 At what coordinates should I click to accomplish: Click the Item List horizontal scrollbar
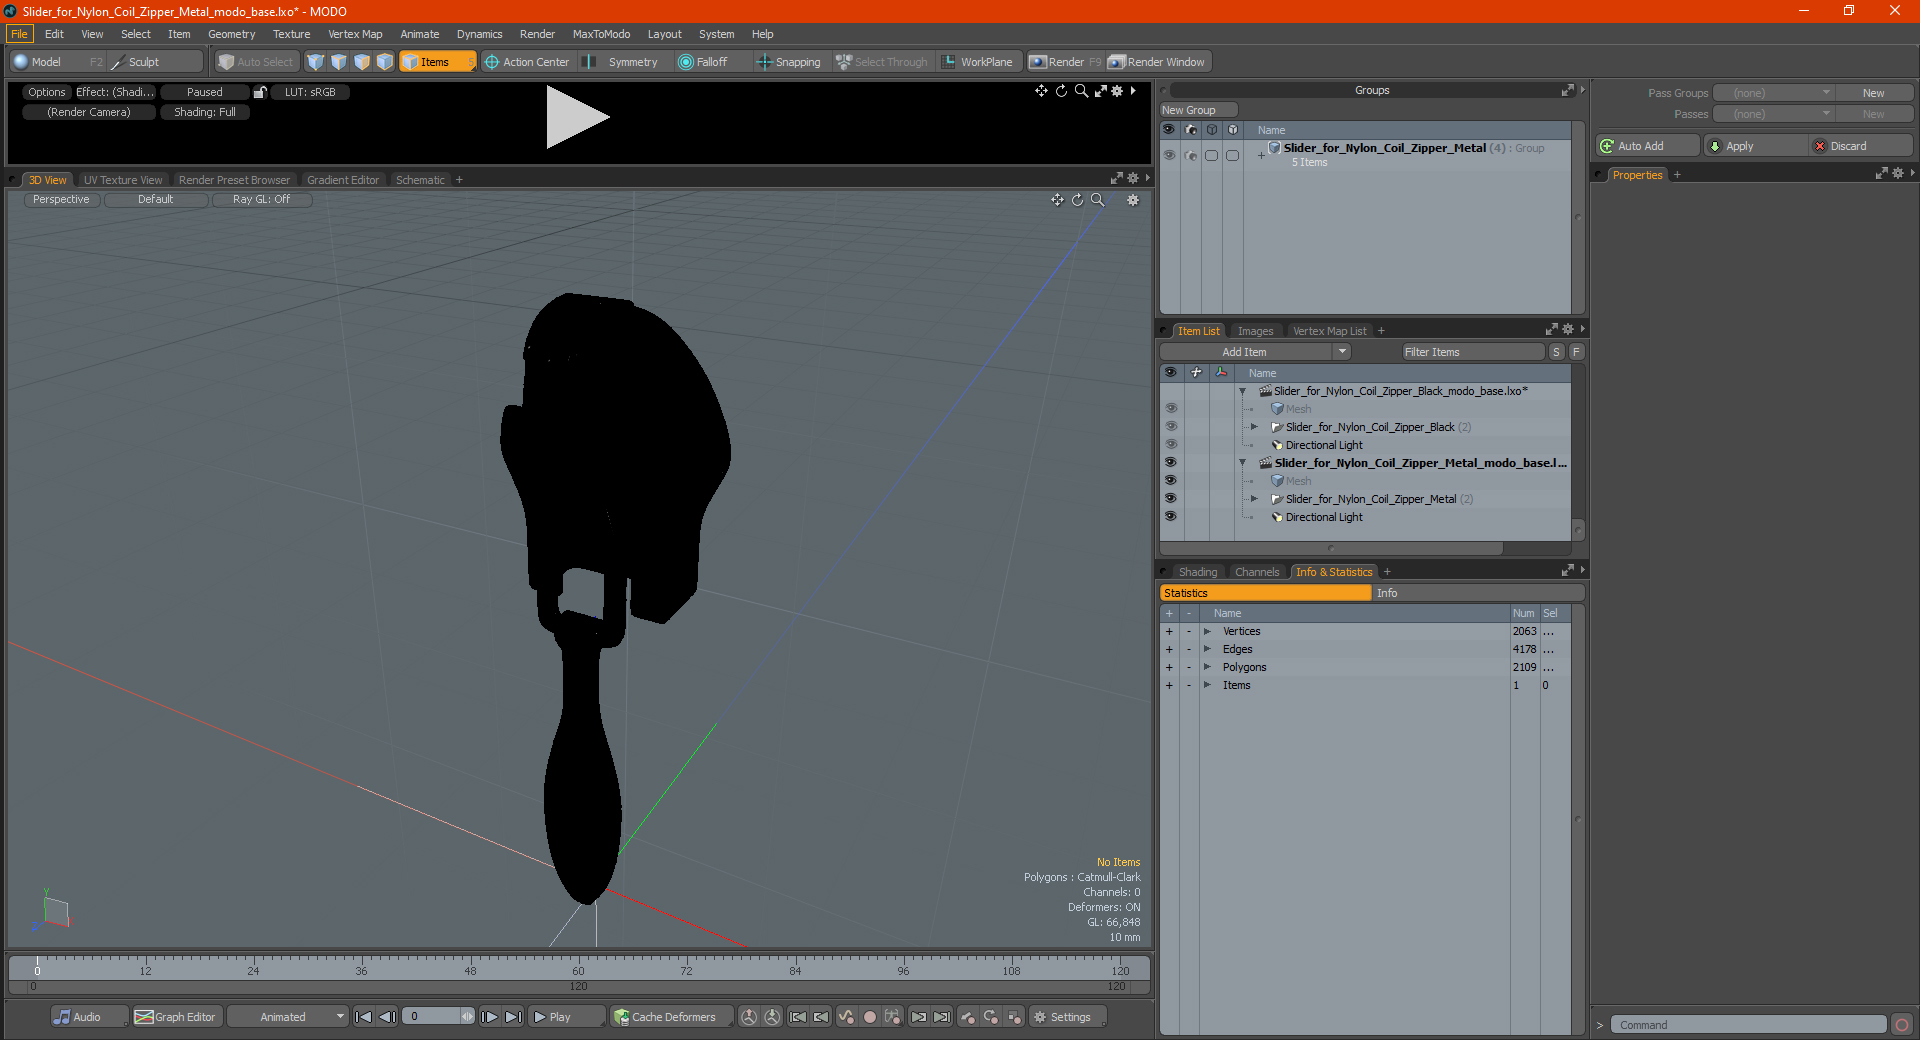point(1331,548)
